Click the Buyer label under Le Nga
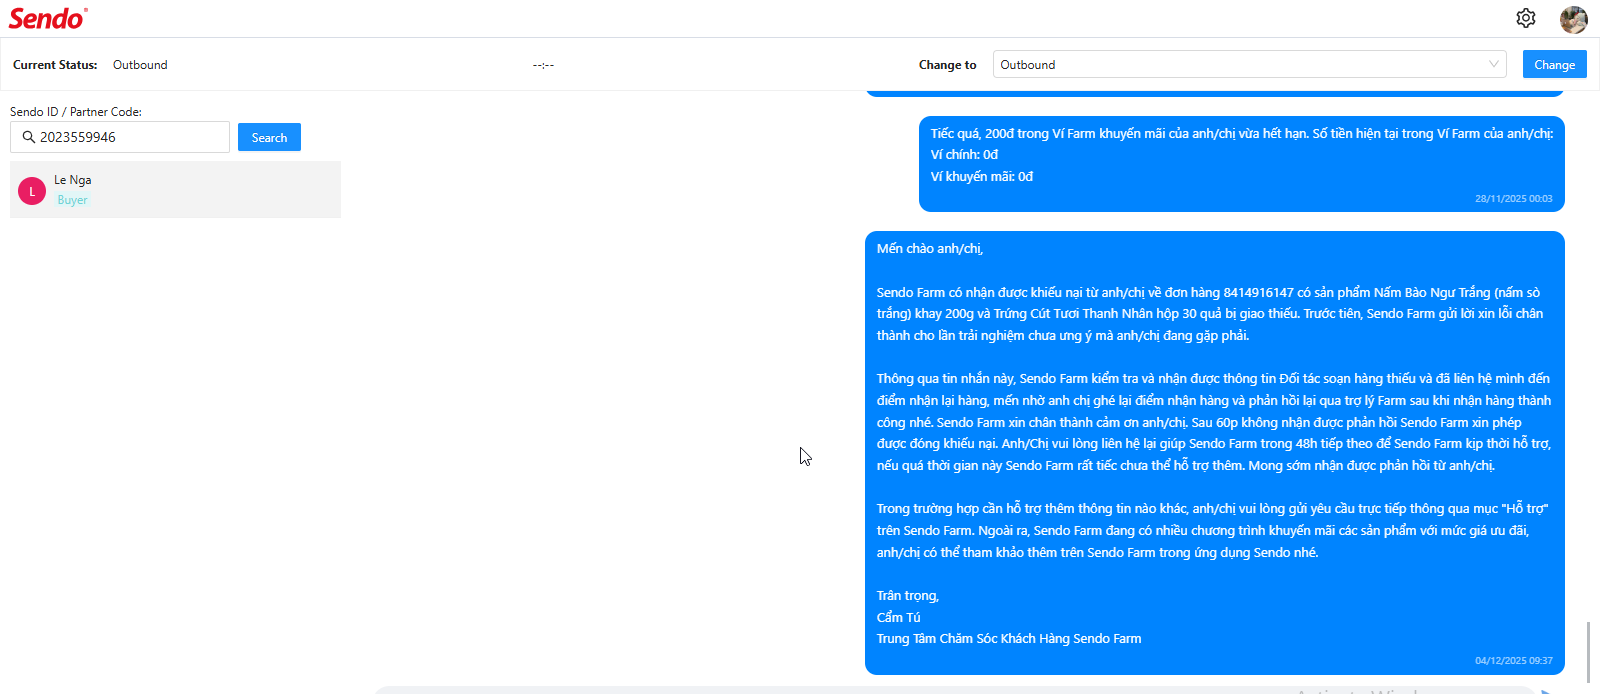 pos(72,200)
